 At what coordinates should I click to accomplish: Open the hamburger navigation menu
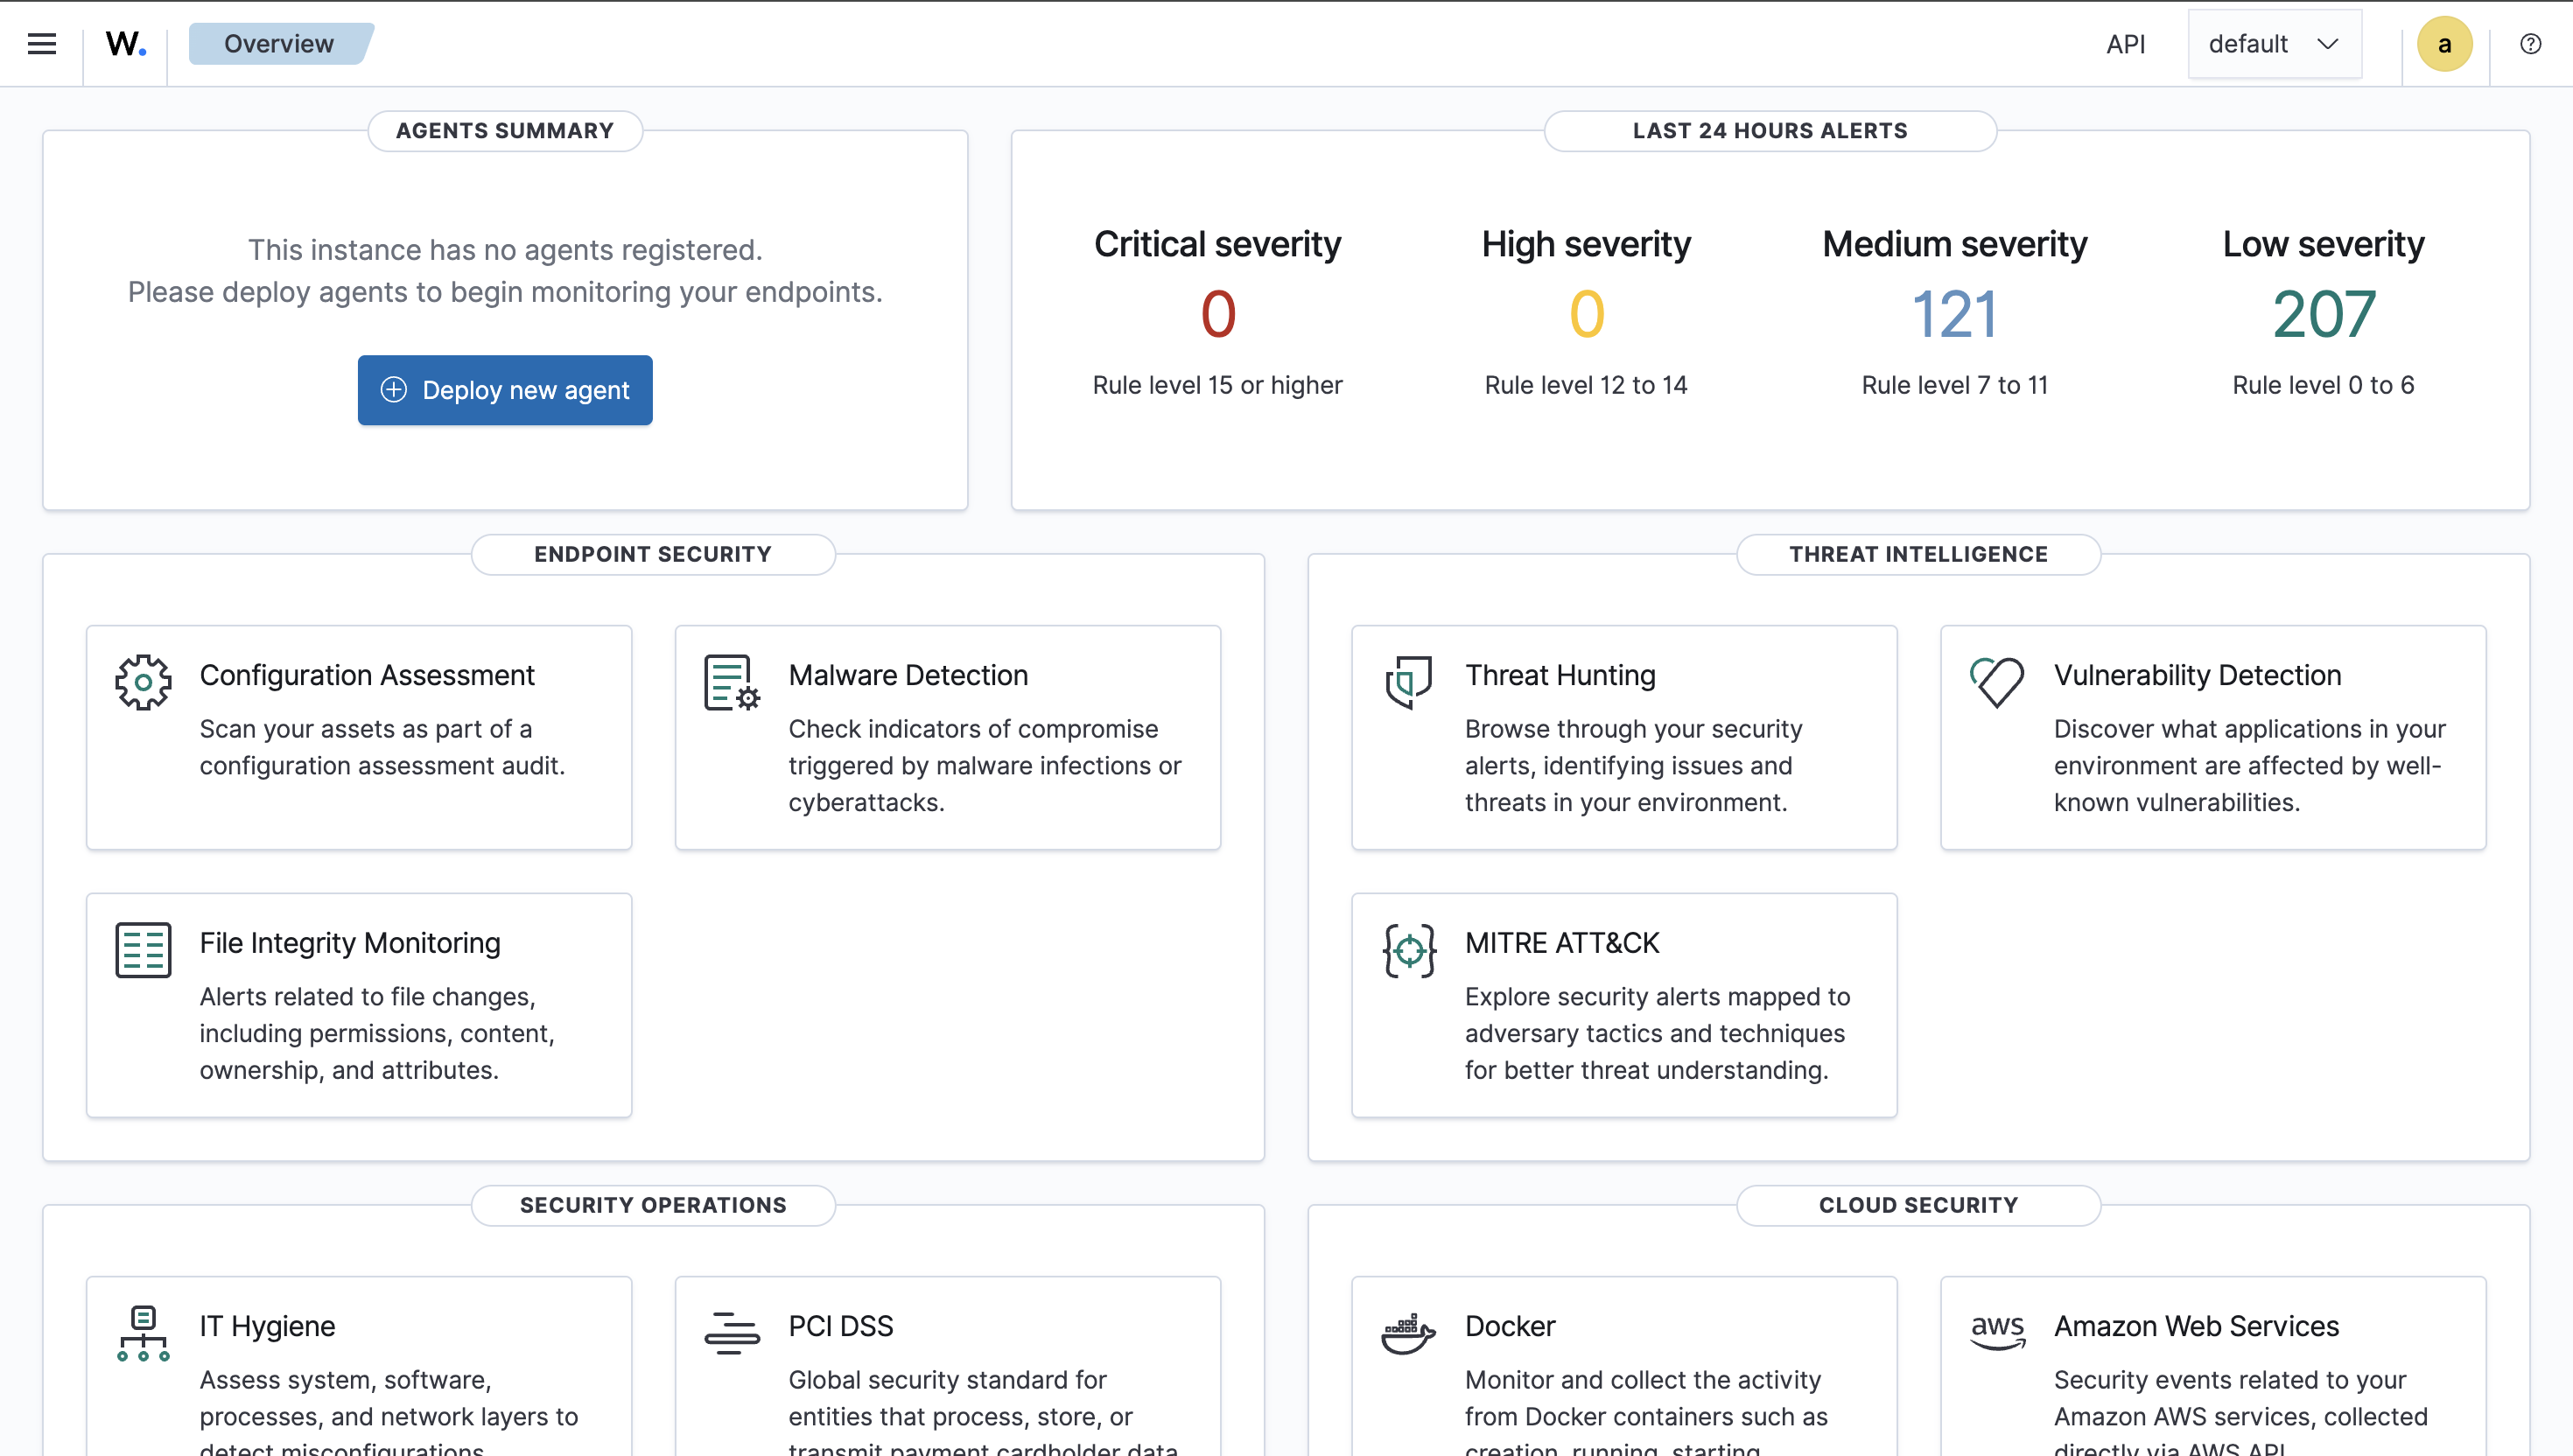pyautogui.click(x=41, y=43)
